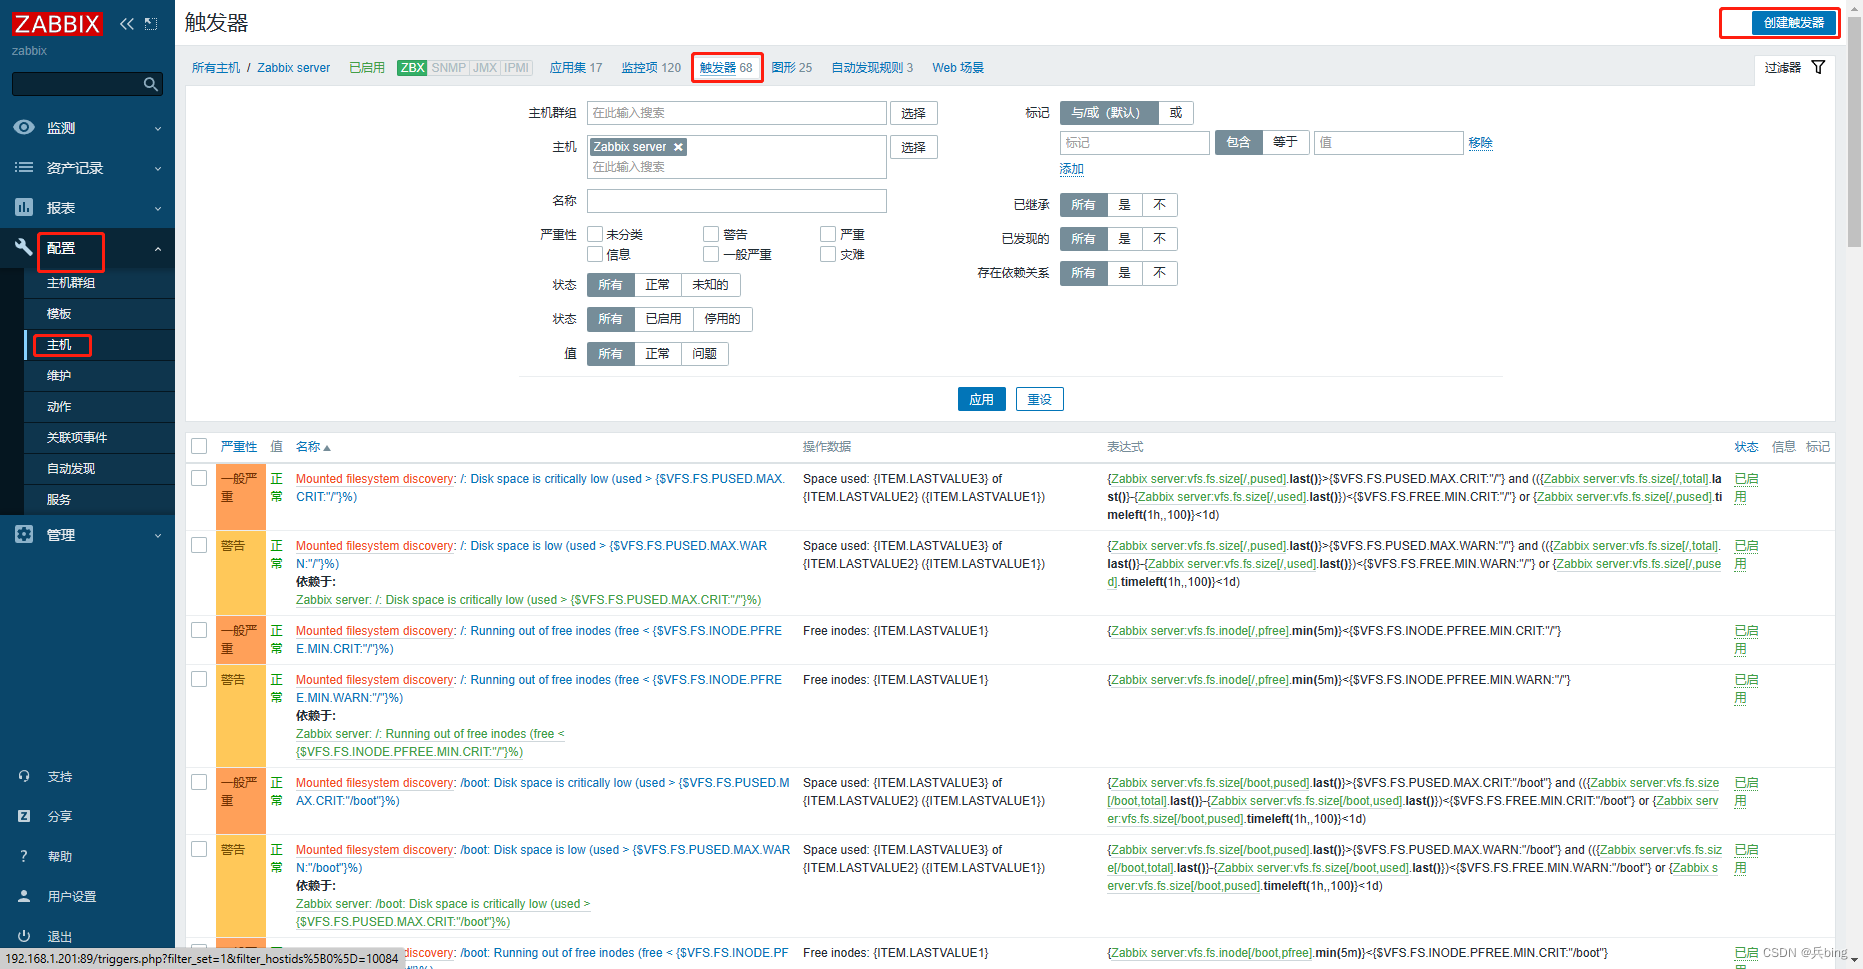Set status filter to 停用的
This screenshot has height=969, width=1863.
[x=722, y=319]
